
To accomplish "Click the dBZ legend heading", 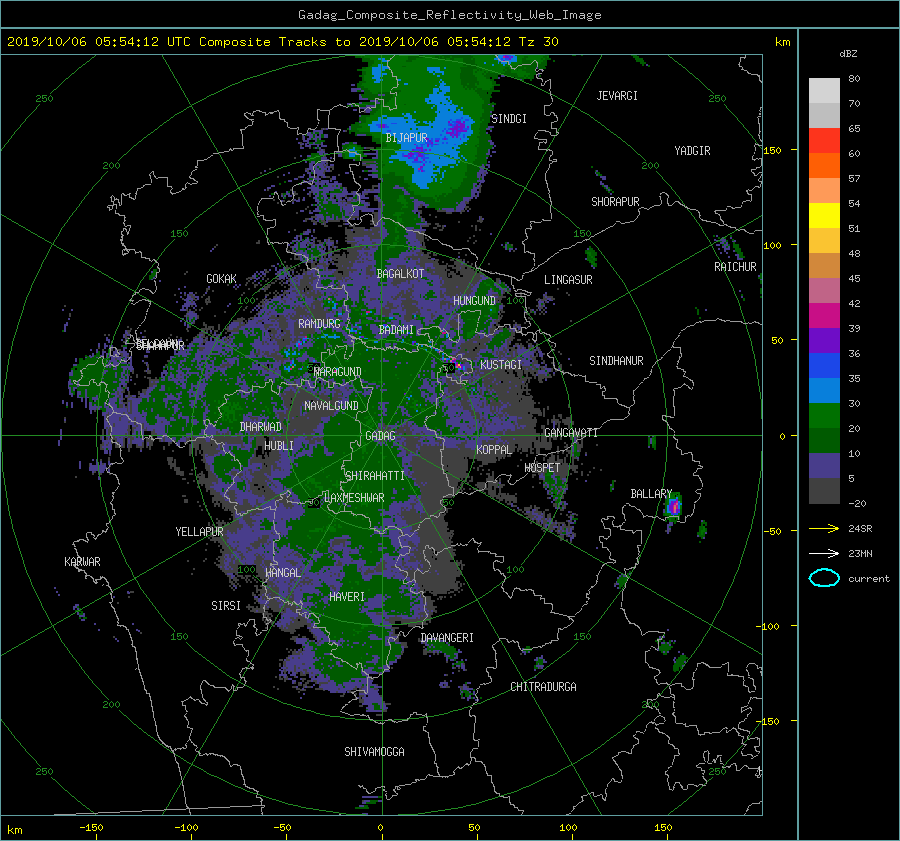I will (x=848, y=53).
